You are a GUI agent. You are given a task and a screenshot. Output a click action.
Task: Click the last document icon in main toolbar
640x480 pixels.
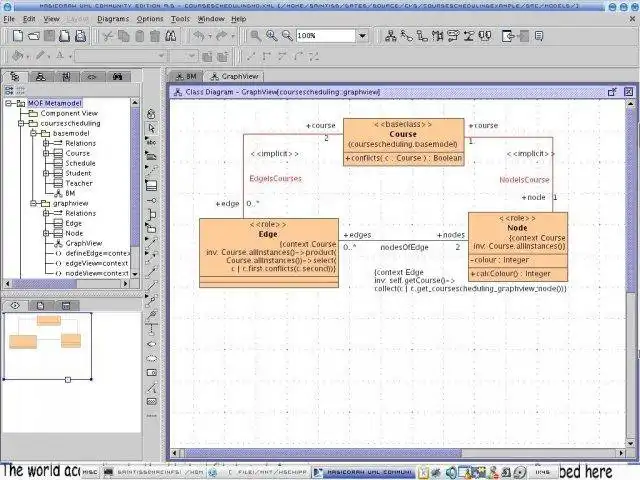539,36
